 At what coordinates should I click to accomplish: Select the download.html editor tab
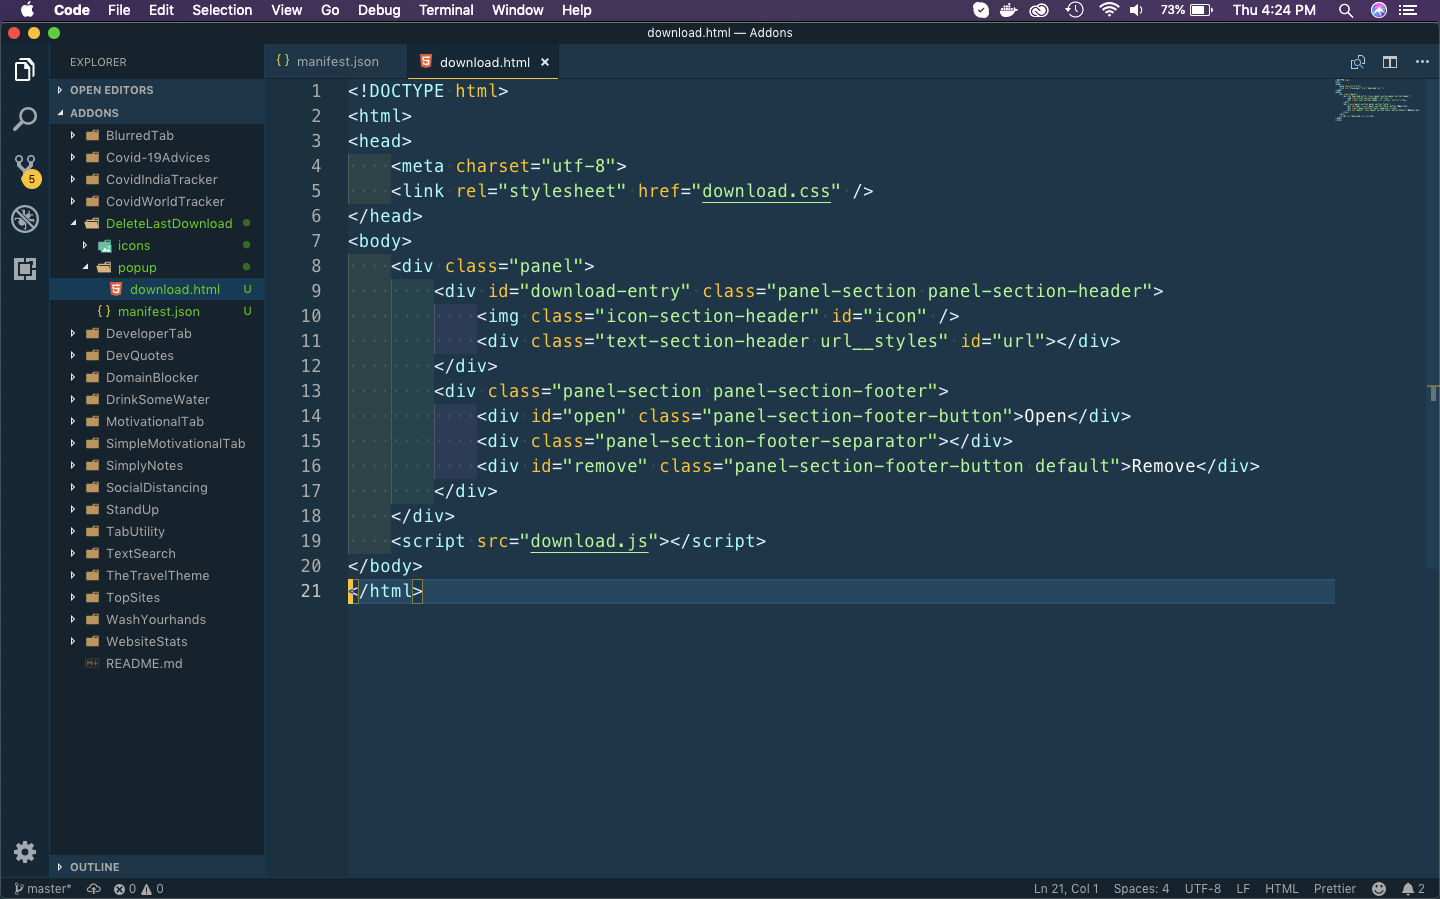click(x=484, y=62)
